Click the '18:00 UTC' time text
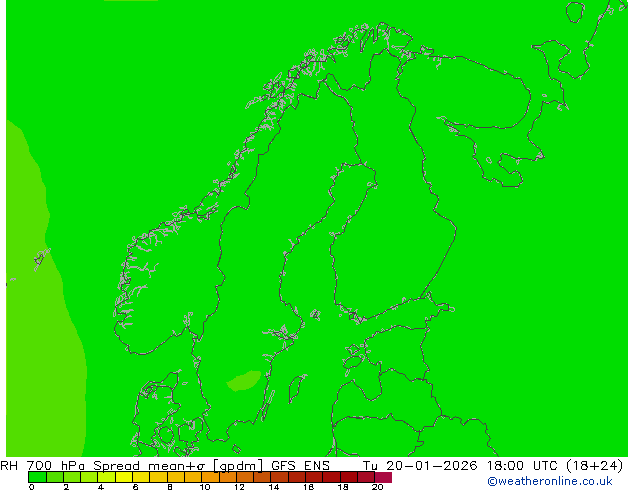 [x=523, y=466]
